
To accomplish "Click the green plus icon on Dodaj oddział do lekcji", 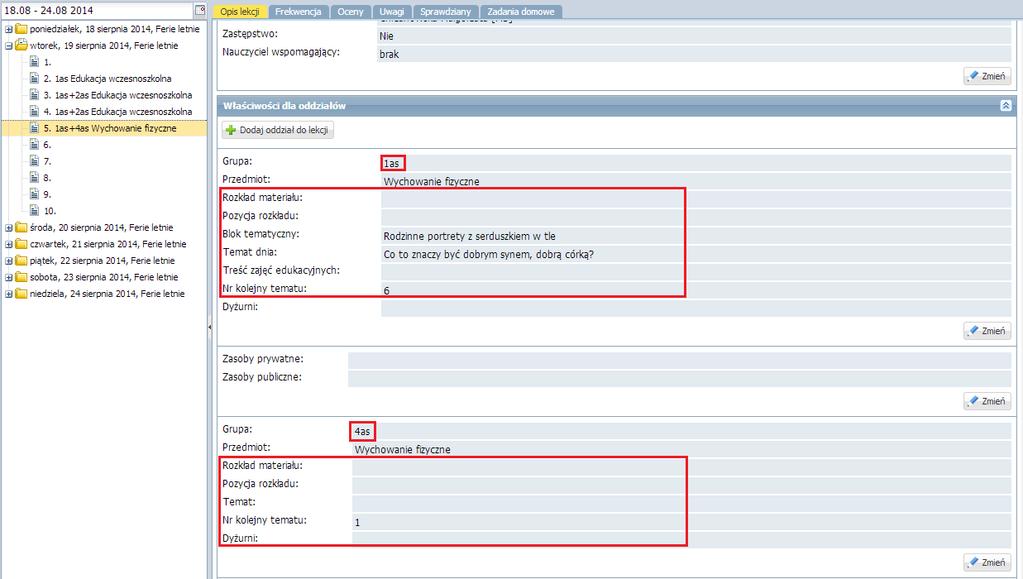I will point(230,130).
